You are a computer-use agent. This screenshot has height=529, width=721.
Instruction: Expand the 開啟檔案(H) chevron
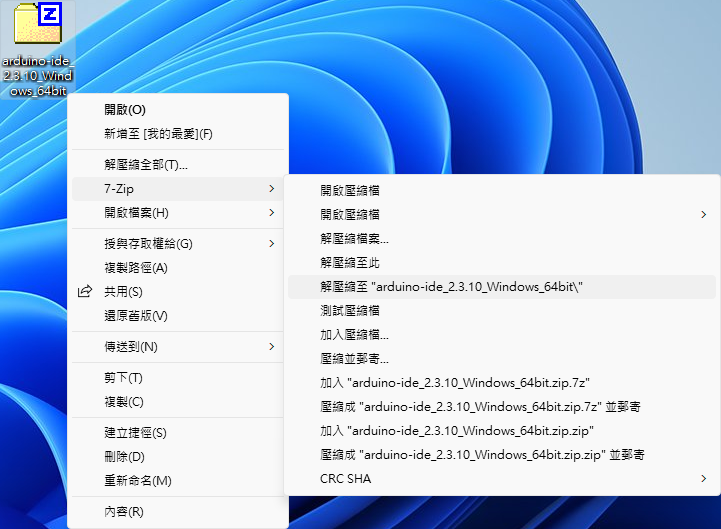click(272, 213)
